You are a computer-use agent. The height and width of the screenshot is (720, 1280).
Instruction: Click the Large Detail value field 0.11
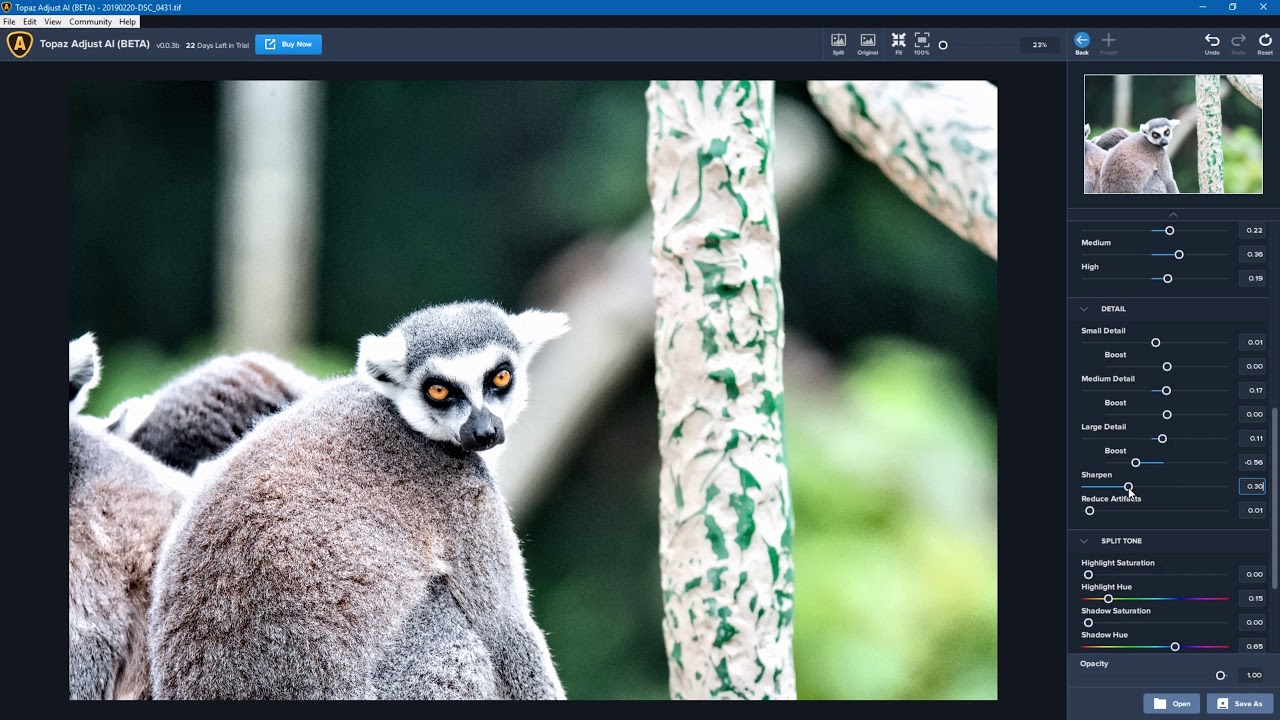[1253, 438]
